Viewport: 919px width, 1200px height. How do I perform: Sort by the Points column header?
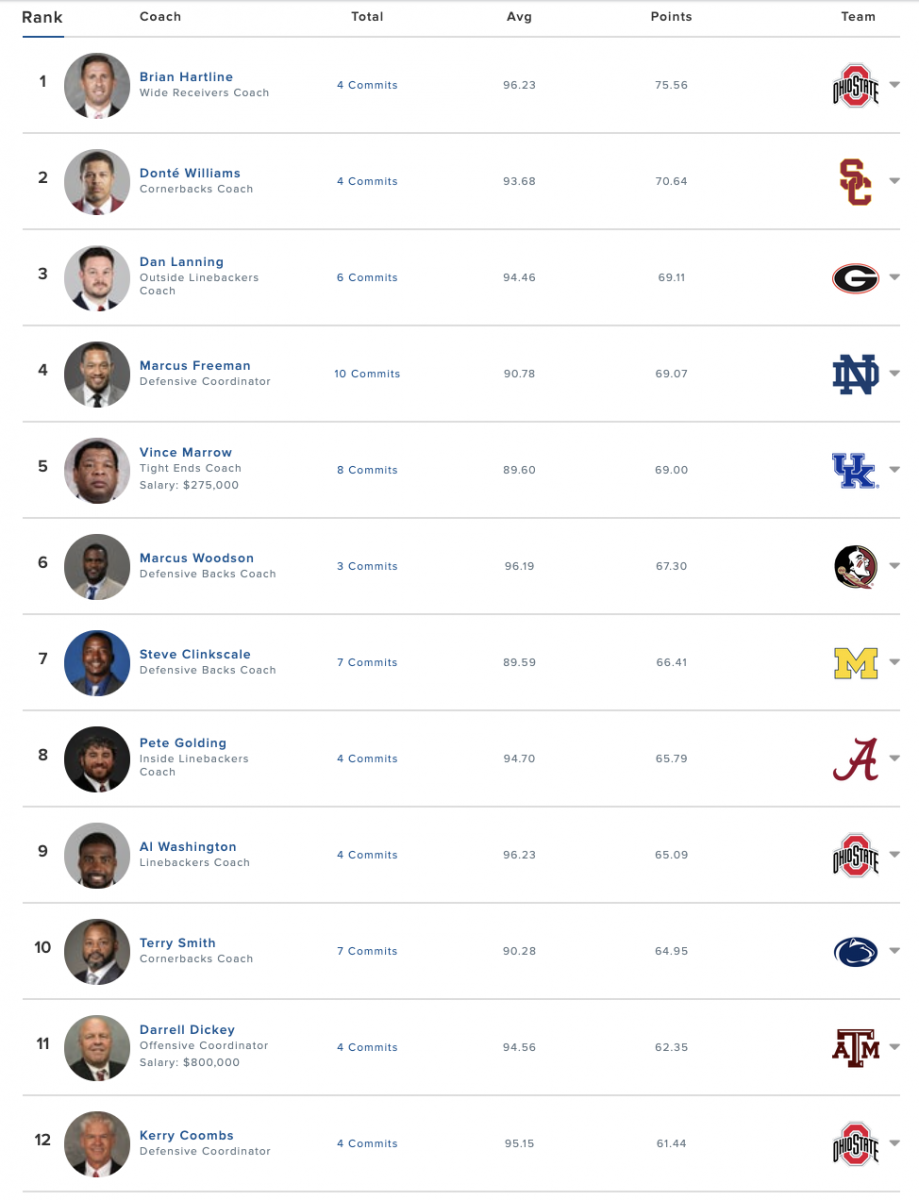click(x=670, y=17)
